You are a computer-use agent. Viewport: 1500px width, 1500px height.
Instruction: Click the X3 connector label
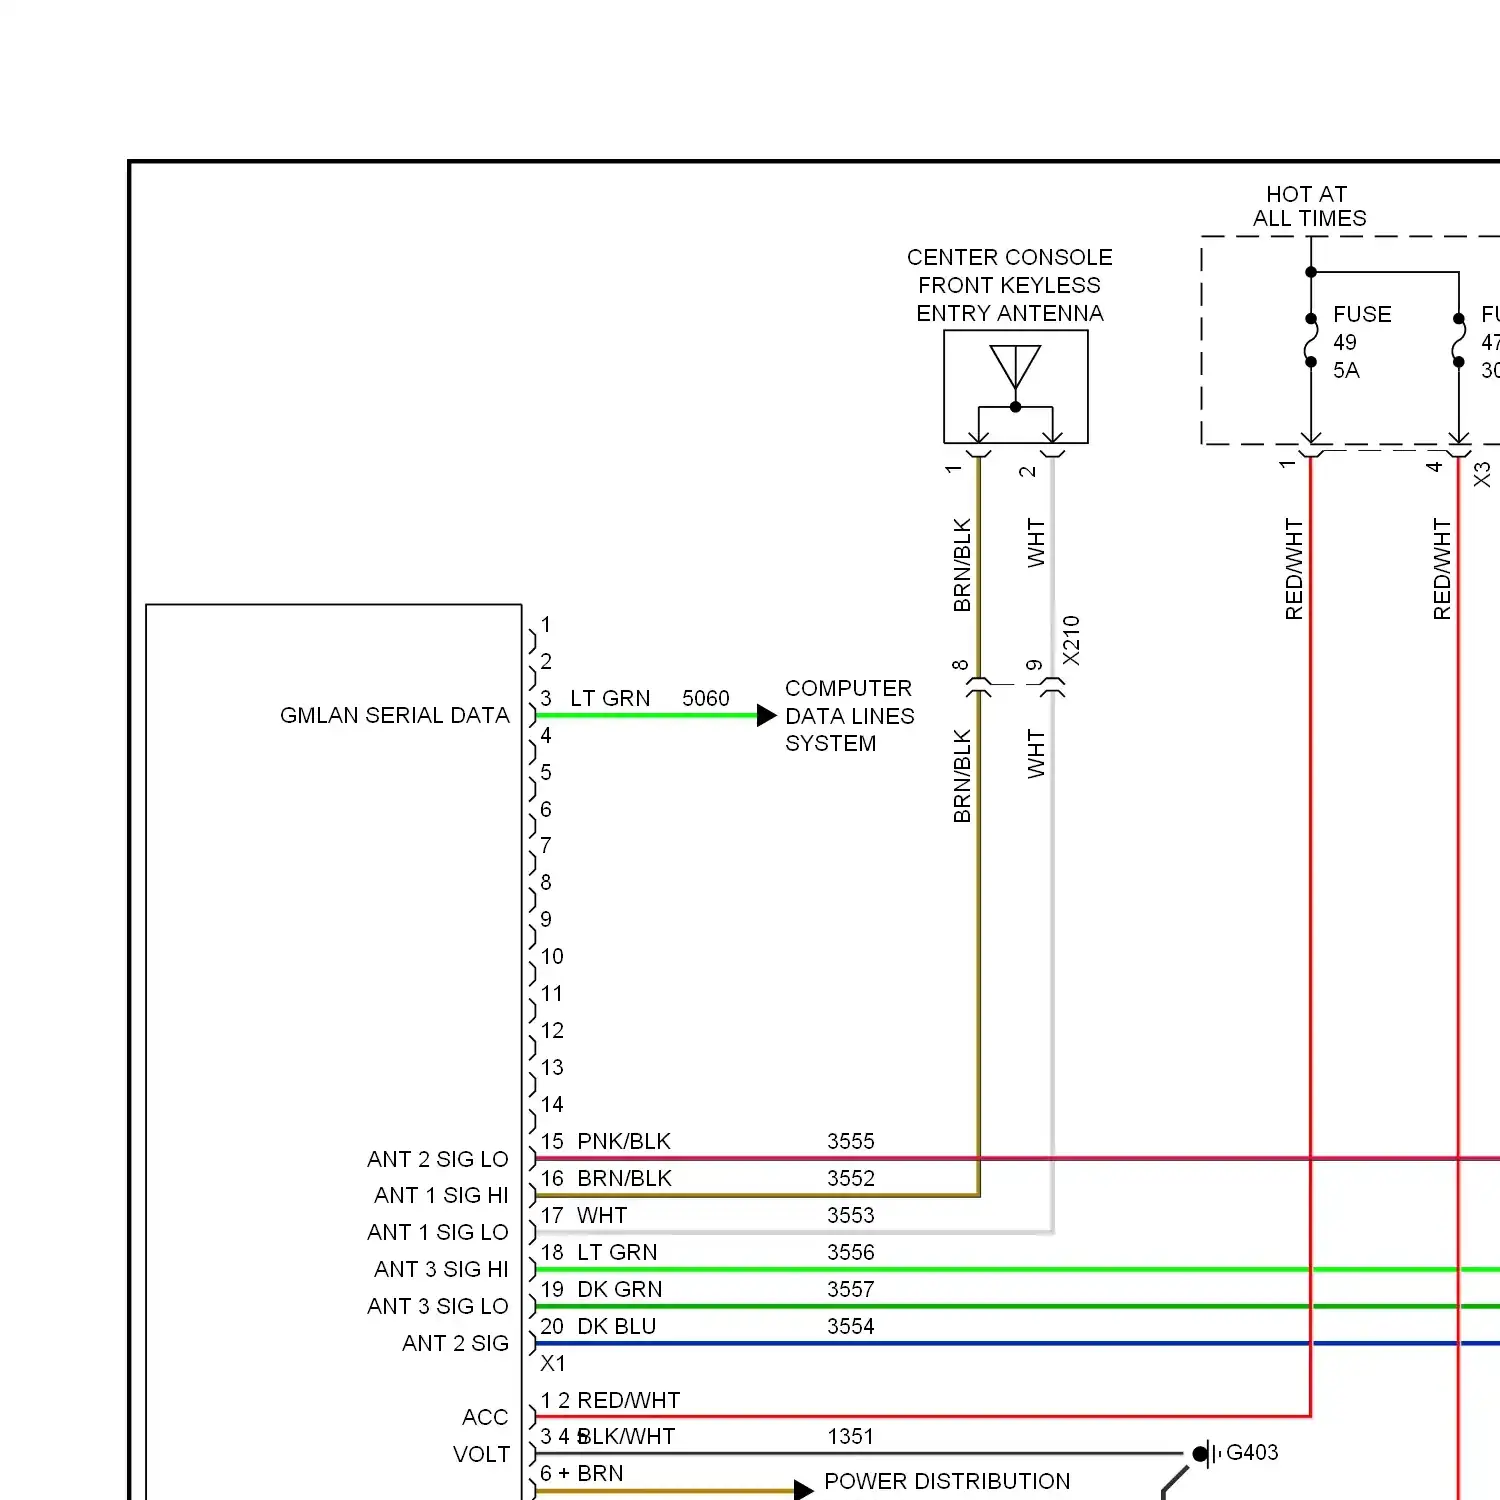click(x=1482, y=474)
